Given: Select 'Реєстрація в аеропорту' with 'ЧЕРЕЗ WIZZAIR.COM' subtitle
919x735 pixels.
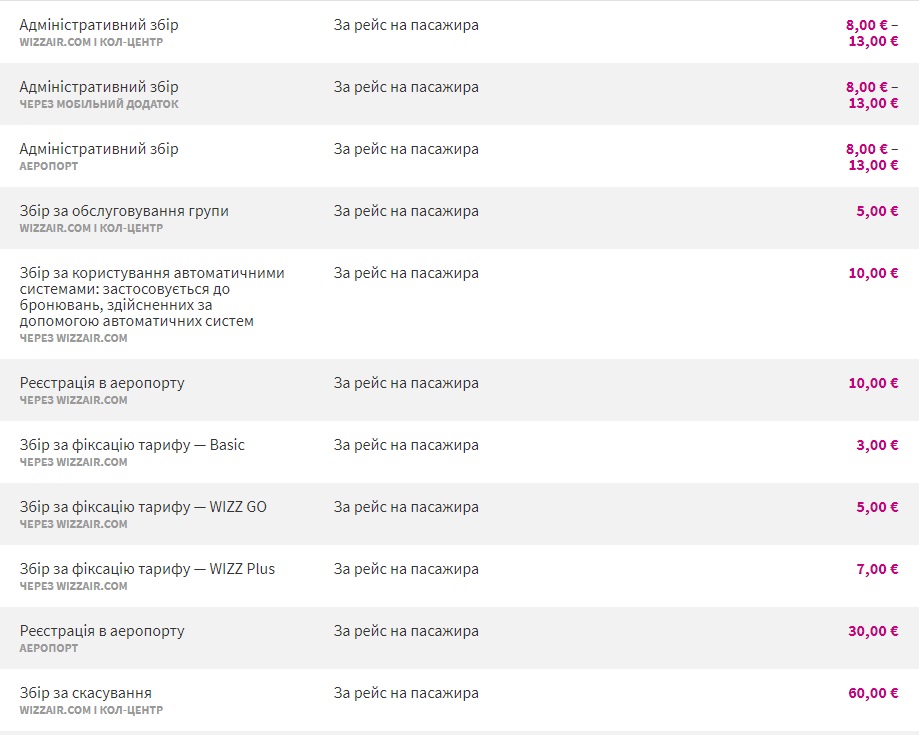Looking at the screenshot, I should (x=102, y=383).
